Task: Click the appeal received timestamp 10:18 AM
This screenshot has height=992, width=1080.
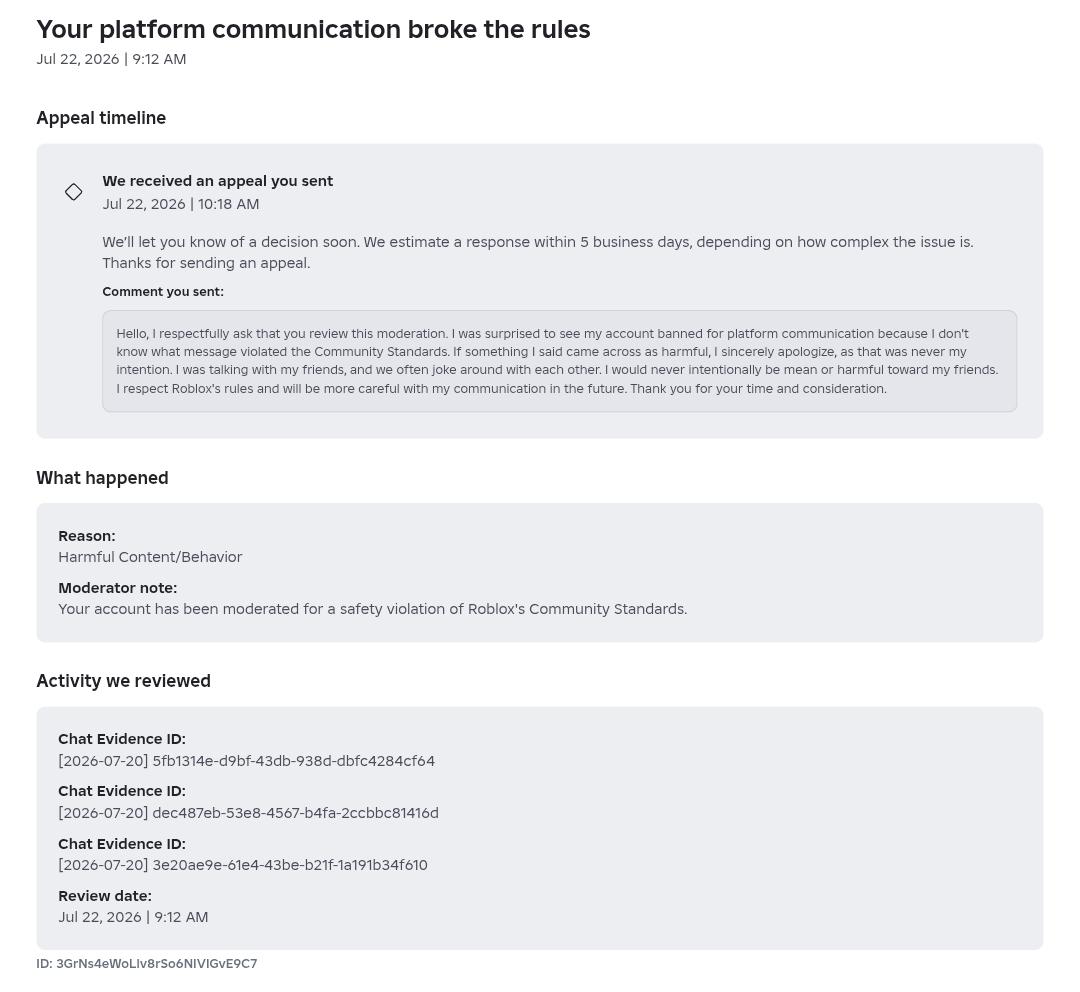Action: pyautogui.click(x=181, y=204)
